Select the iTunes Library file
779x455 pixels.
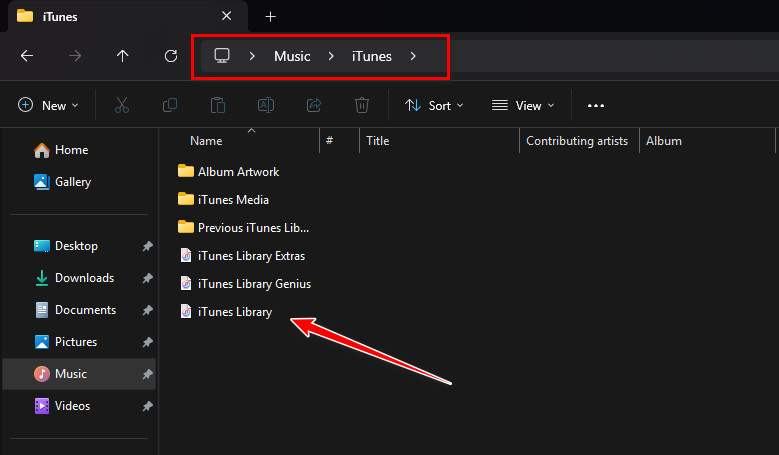coord(234,312)
